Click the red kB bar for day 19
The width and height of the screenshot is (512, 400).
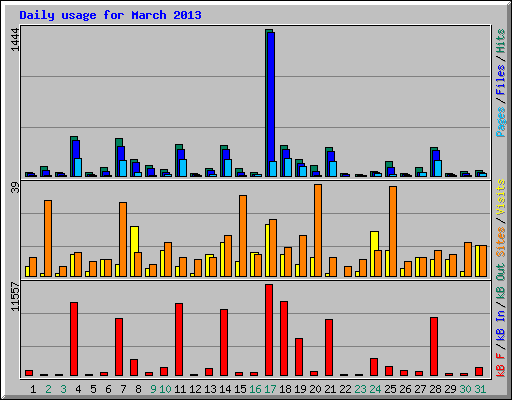click(299, 357)
